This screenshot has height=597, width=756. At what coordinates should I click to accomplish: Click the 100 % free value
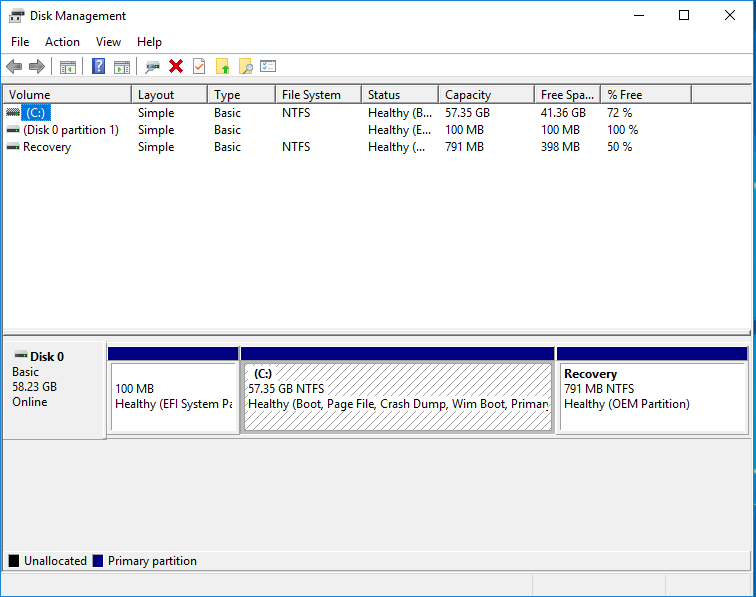(x=622, y=130)
